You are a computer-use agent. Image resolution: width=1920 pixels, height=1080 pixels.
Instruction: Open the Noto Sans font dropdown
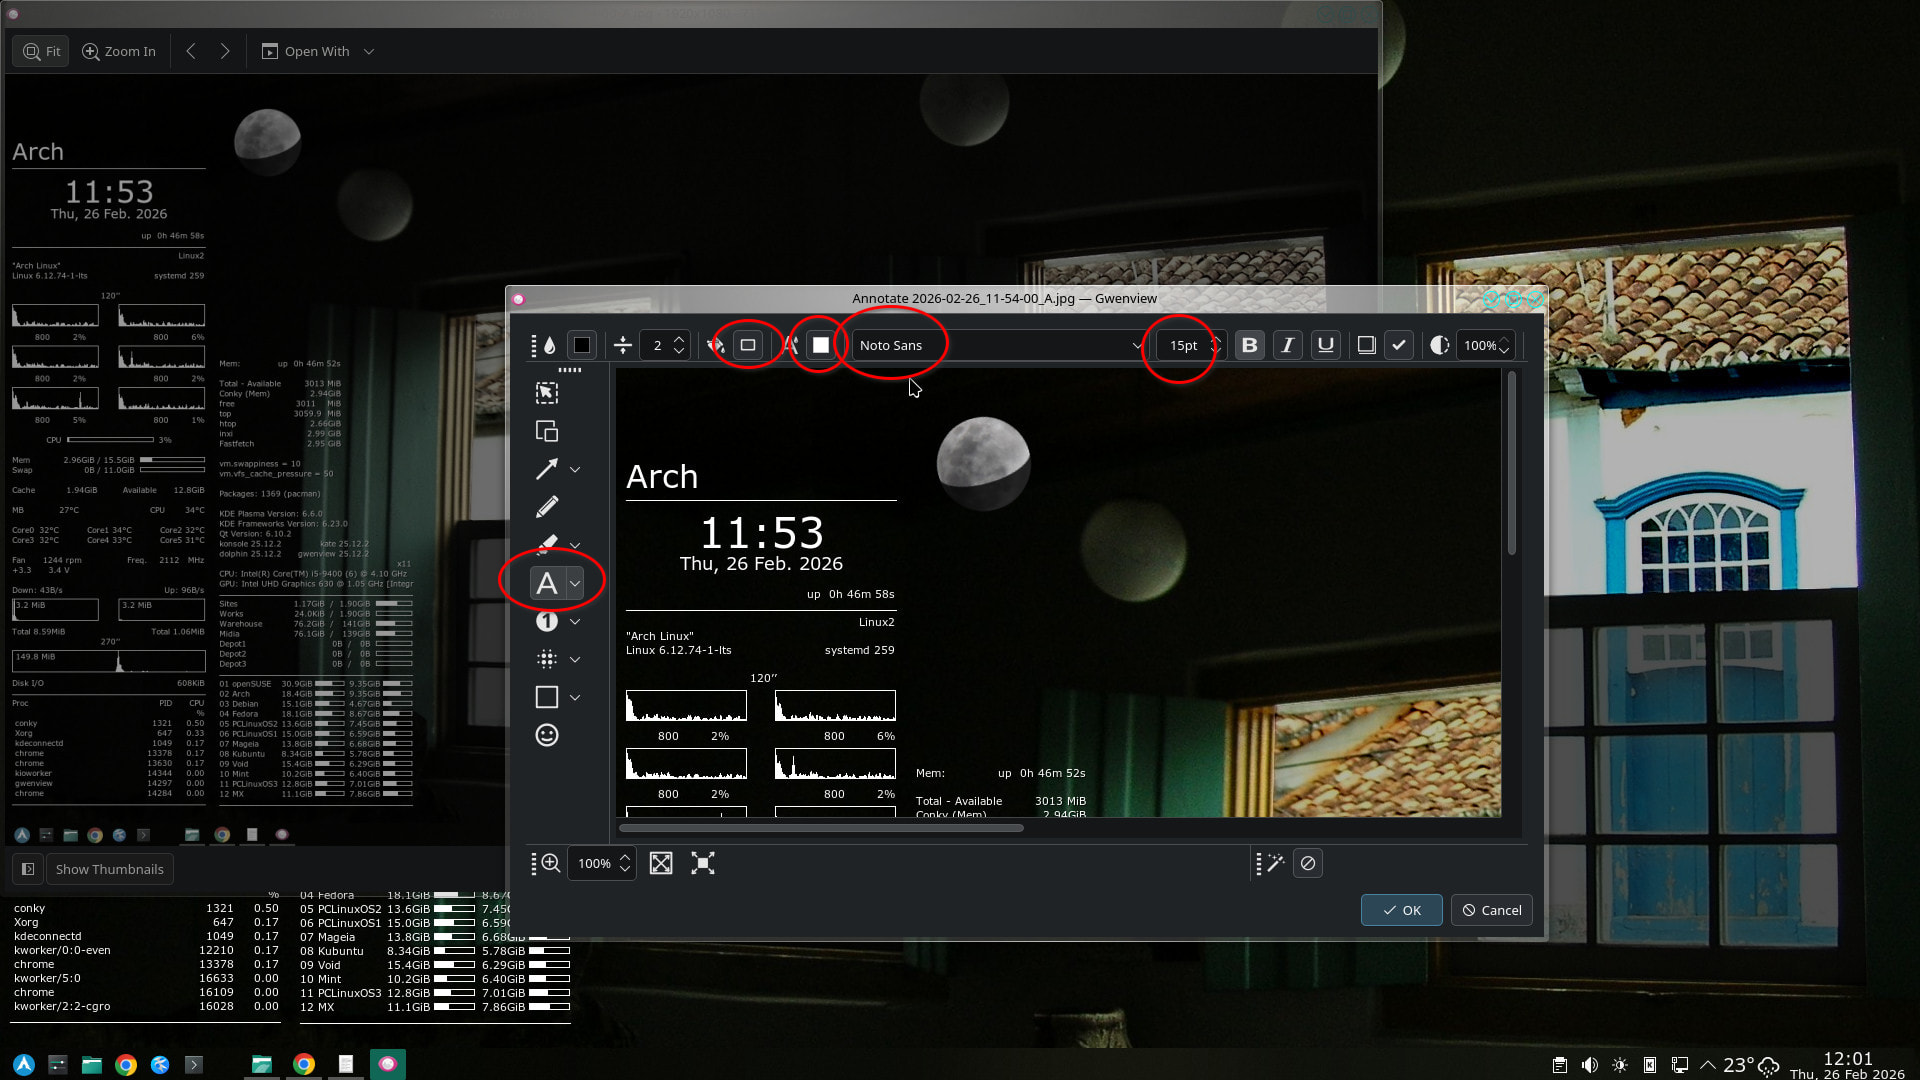998,345
